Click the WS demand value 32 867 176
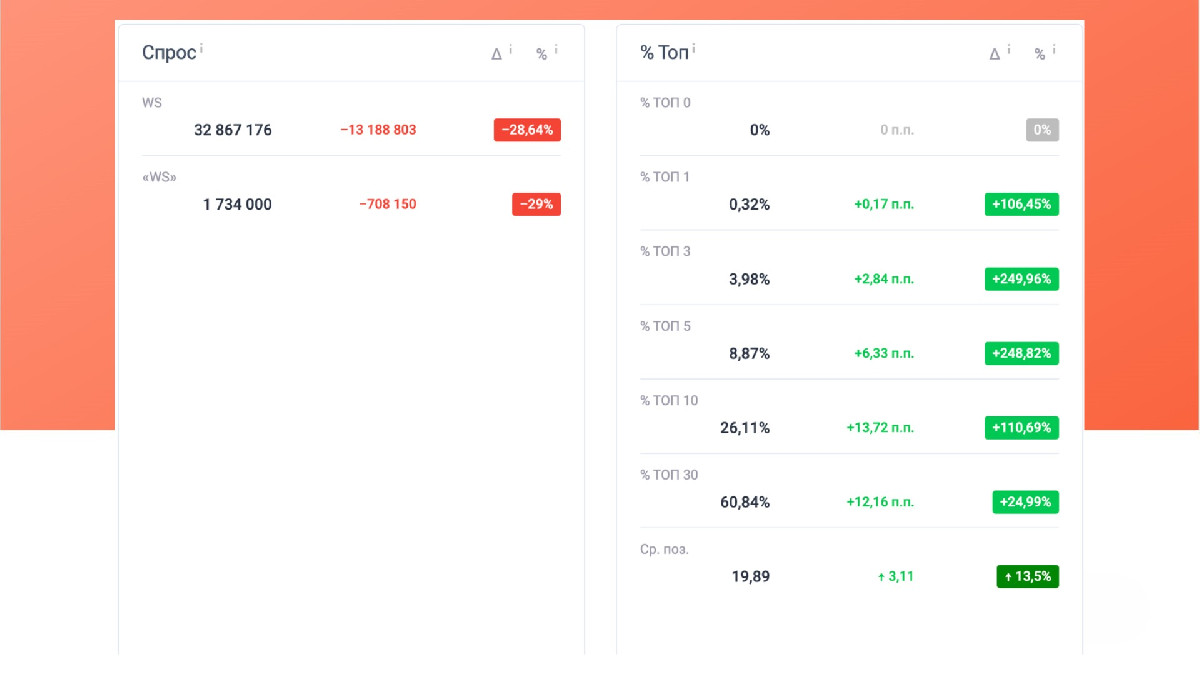Image resolution: width=1200 pixels, height=675 pixels. pos(233,130)
